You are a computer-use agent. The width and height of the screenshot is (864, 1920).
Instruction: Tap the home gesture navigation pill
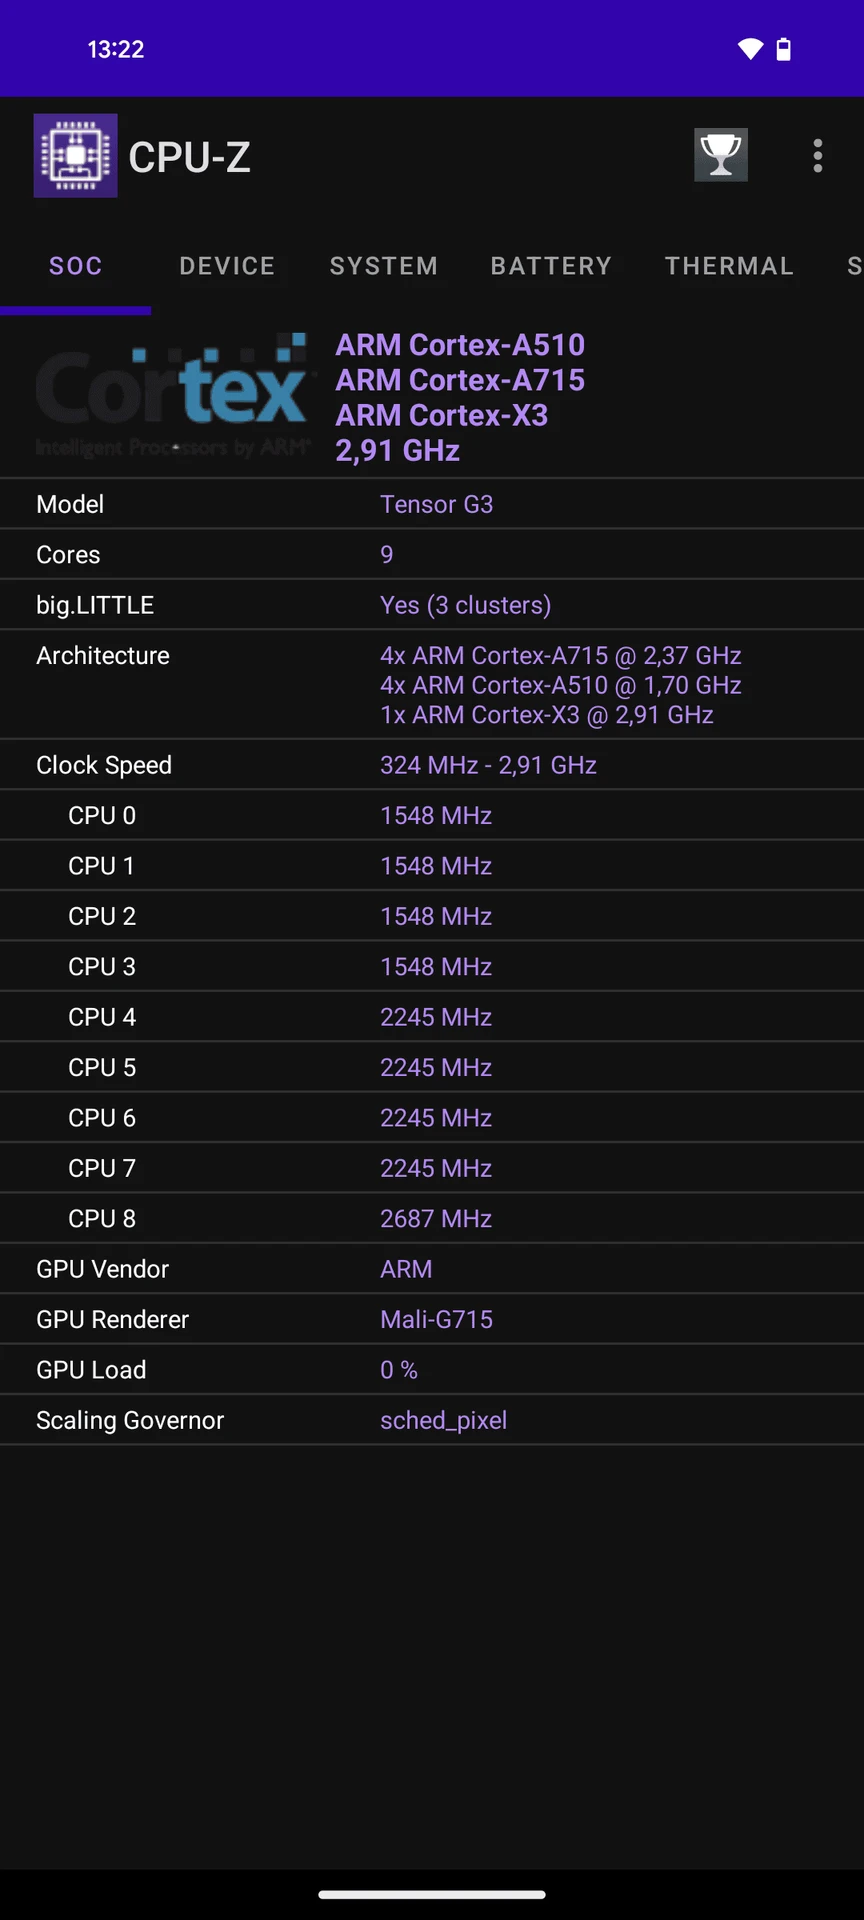tap(432, 1894)
